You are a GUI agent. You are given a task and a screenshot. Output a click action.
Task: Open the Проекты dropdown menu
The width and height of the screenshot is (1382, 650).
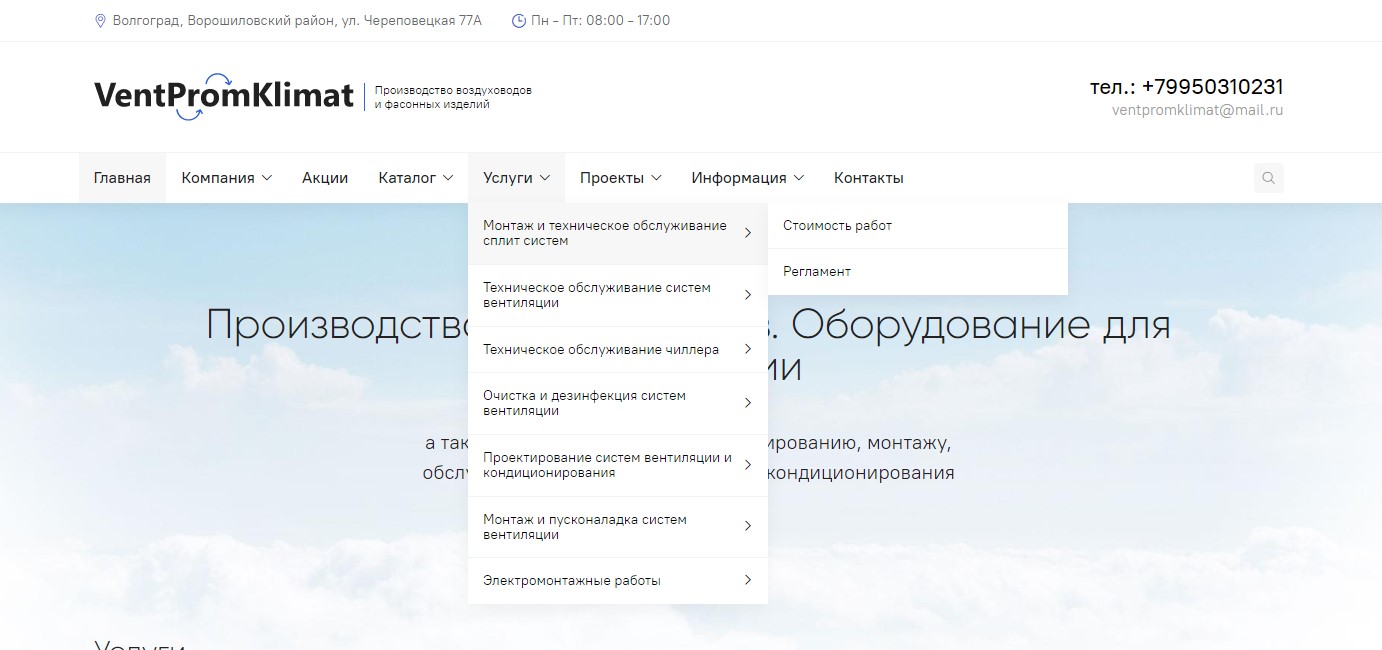620,178
